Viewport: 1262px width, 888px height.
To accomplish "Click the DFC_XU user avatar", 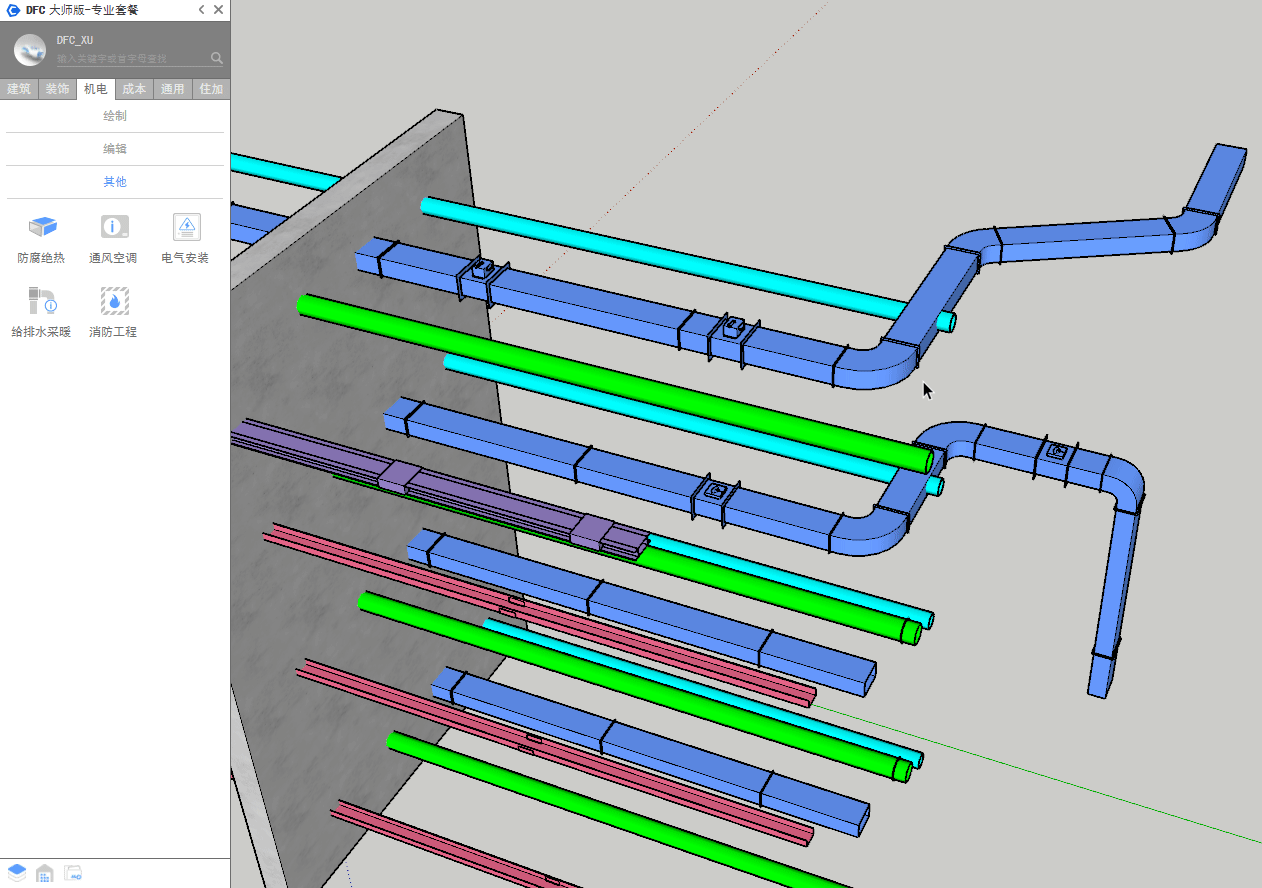I will (x=29, y=50).
